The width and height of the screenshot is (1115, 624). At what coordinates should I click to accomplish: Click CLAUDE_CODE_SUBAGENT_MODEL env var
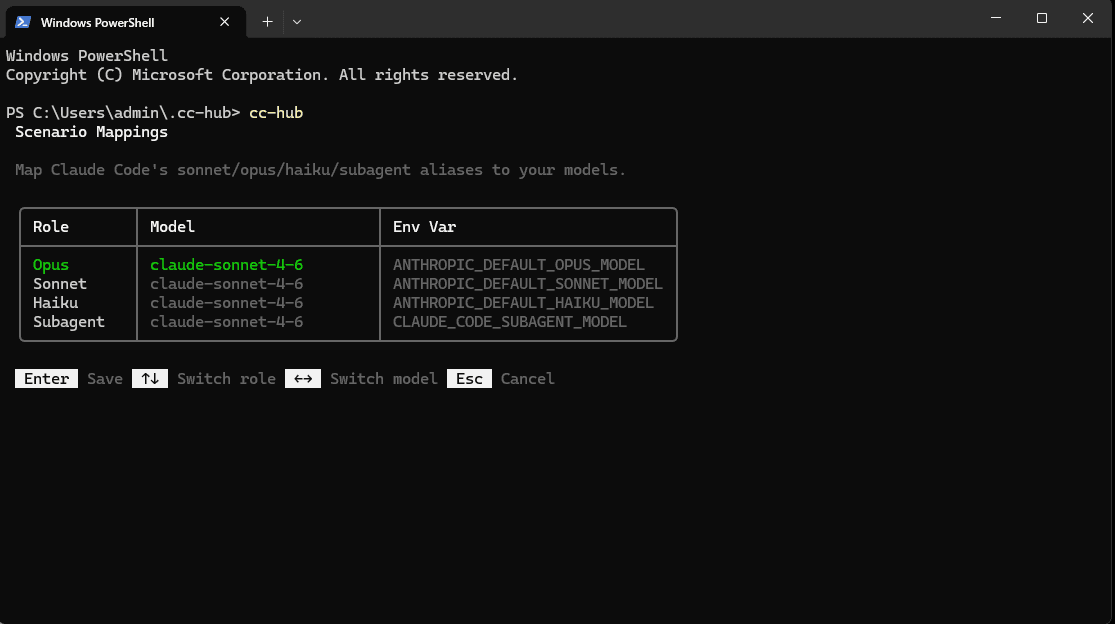[x=510, y=322]
